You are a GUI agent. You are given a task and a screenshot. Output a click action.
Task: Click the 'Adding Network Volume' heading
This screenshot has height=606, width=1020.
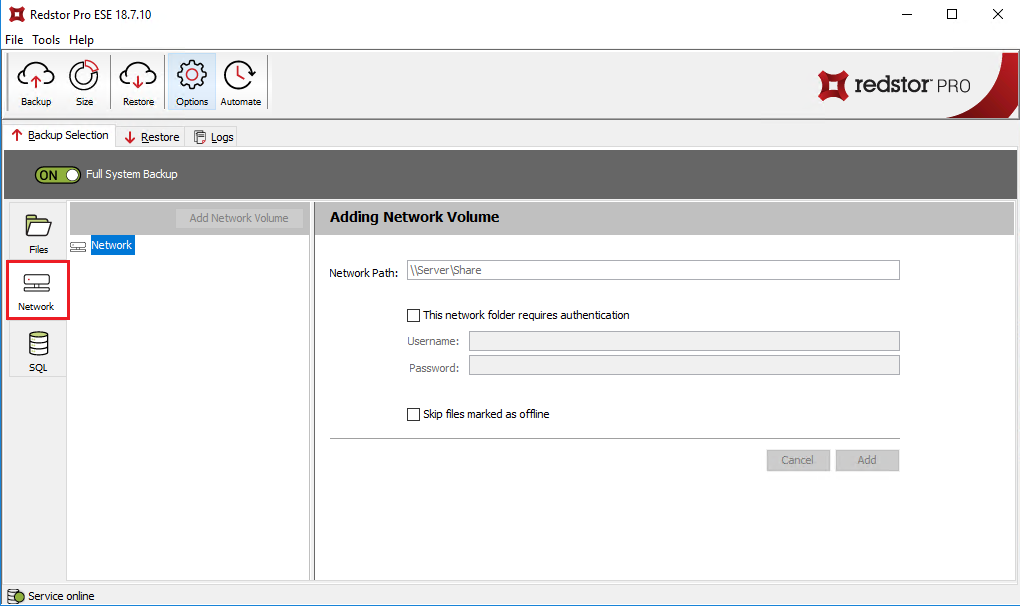[414, 217]
